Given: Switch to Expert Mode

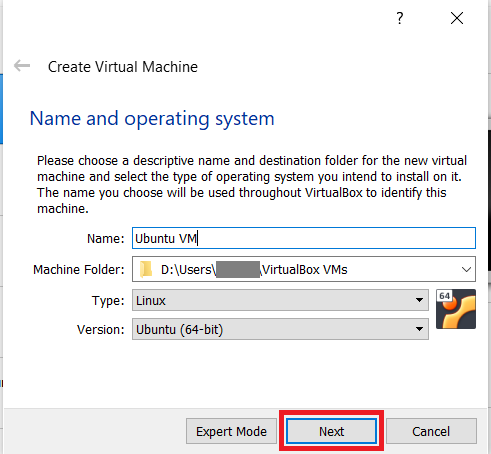Looking at the screenshot, I should 231,431.
